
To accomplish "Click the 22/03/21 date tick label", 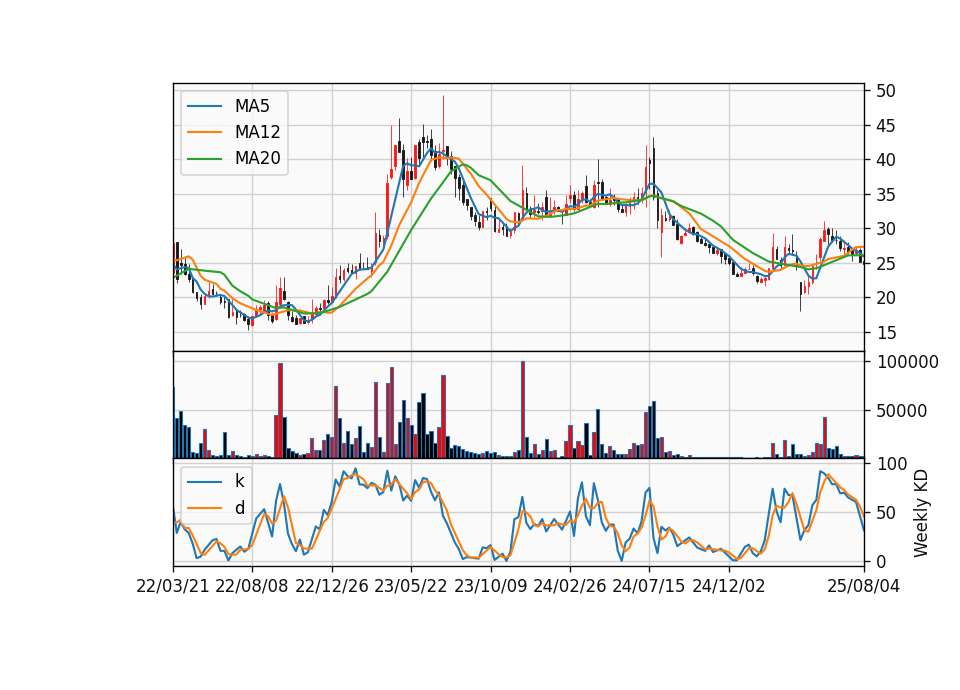I will 173,586.
